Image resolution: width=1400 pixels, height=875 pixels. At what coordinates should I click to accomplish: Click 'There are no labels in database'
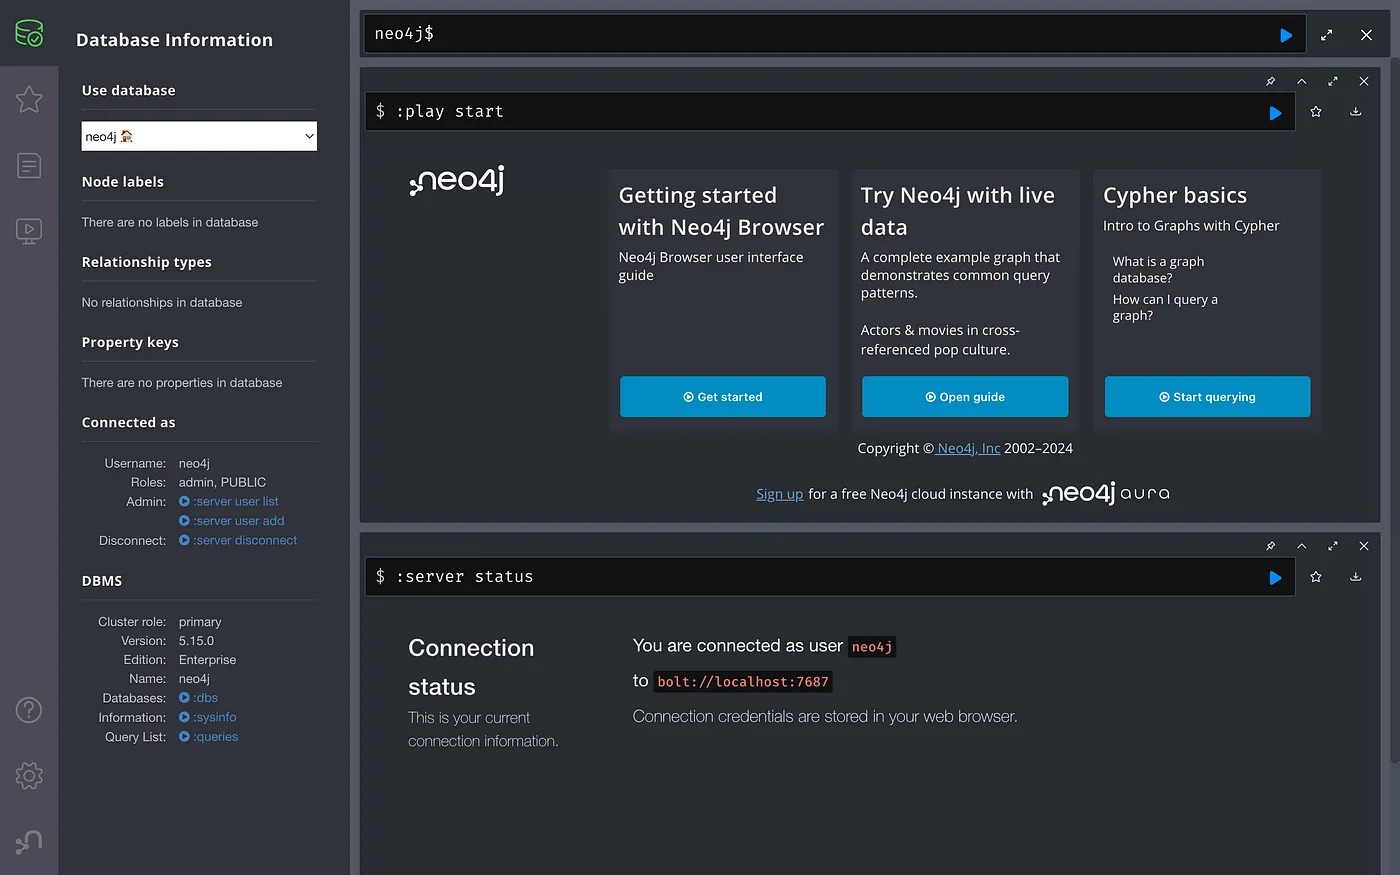point(170,222)
